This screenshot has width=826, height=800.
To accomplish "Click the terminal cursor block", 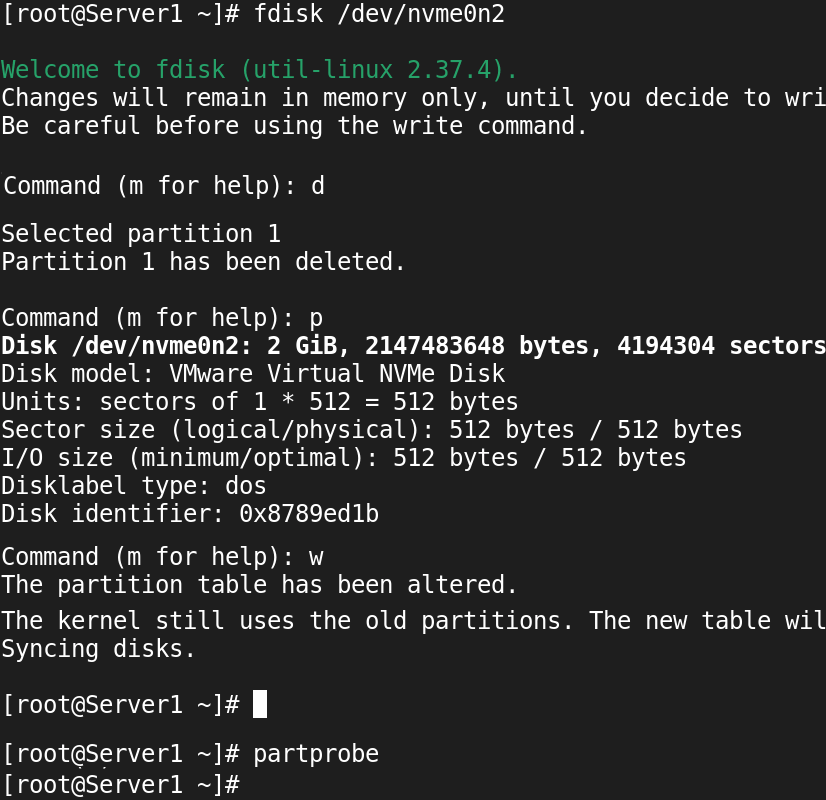I will (x=260, y=704).
